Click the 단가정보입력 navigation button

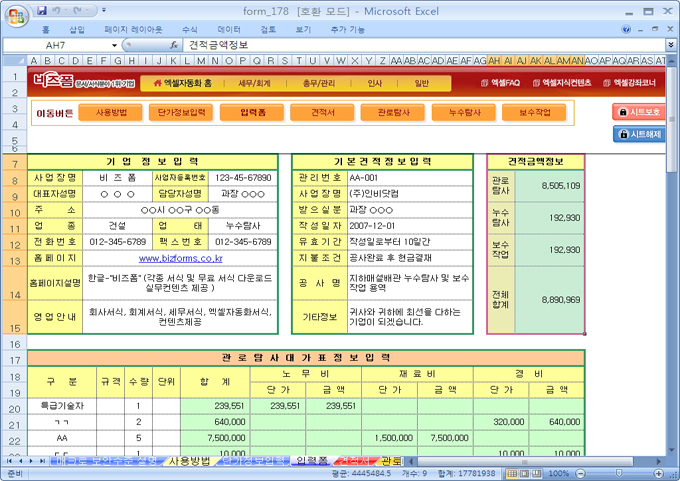pyautogui.click(x=182, y=113)
